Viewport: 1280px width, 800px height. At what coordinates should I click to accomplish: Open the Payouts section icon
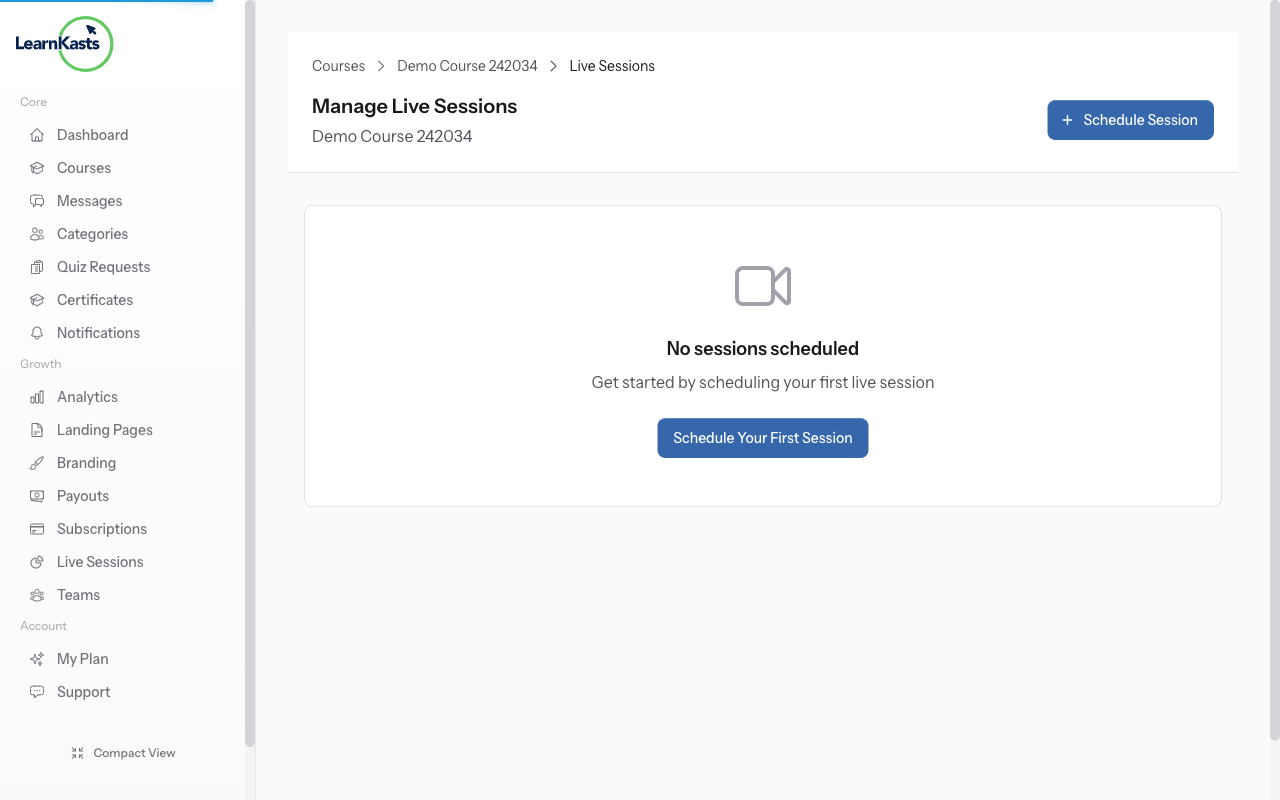coord(37,495)
